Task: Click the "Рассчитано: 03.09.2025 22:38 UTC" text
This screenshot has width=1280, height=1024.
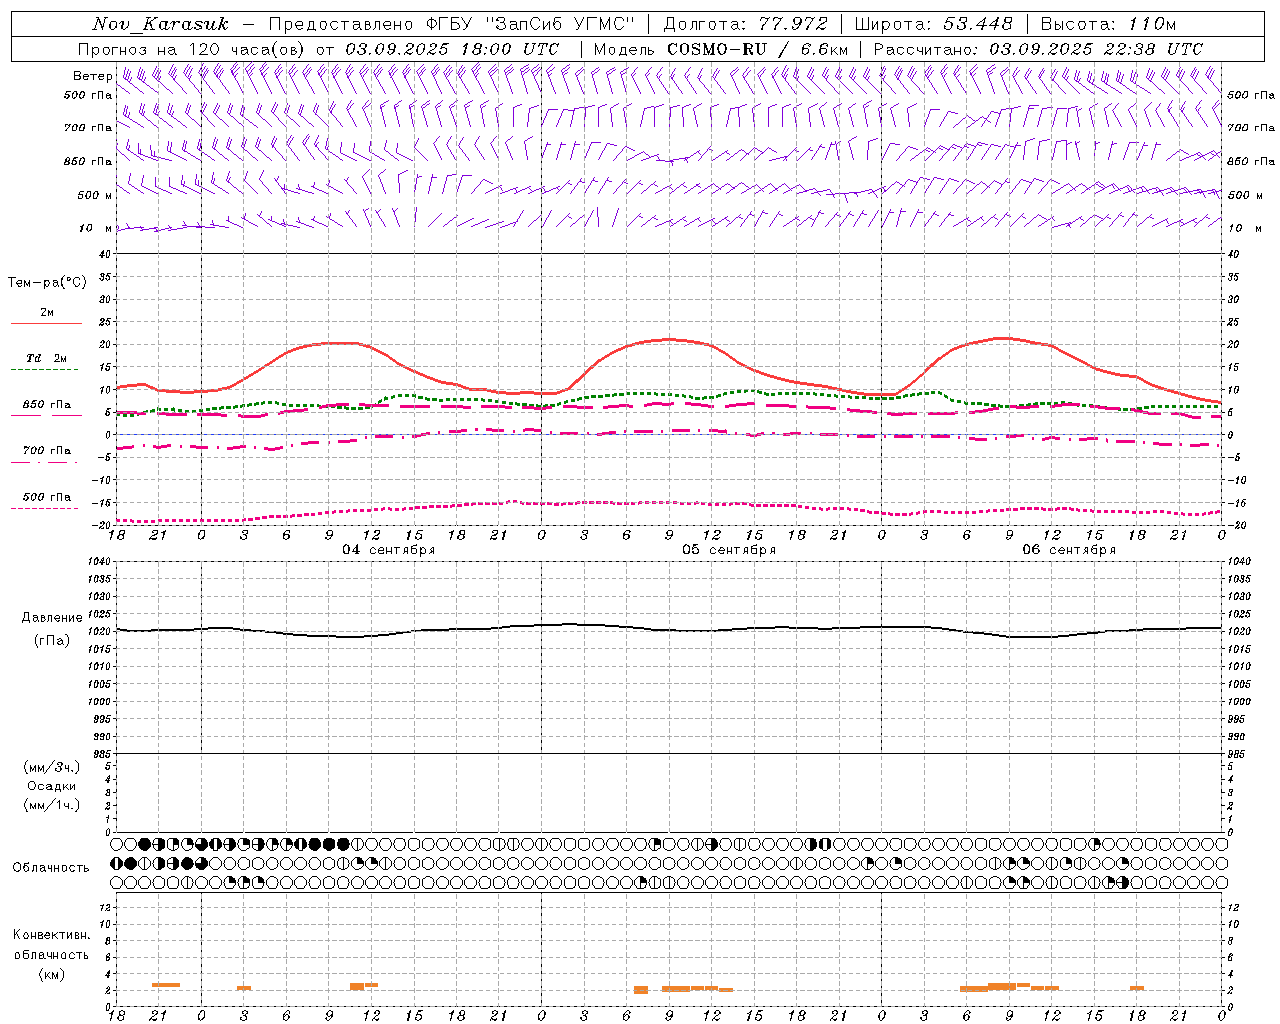Action: [1038, 49]
